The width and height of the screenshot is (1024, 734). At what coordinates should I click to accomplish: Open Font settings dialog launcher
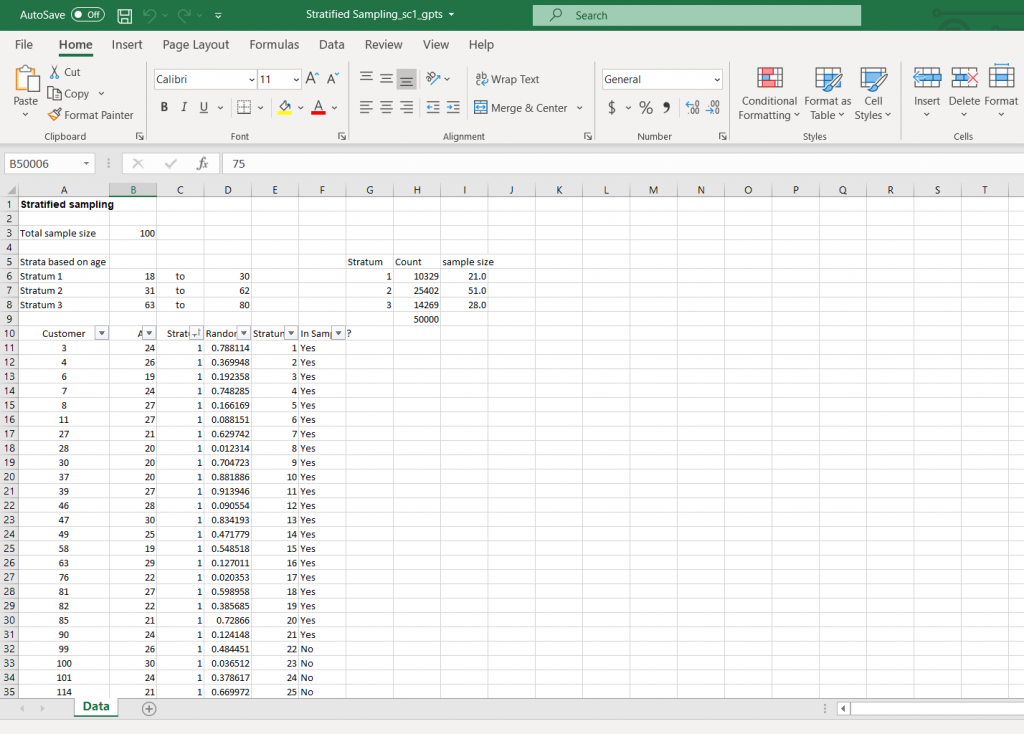pos(342,136)
